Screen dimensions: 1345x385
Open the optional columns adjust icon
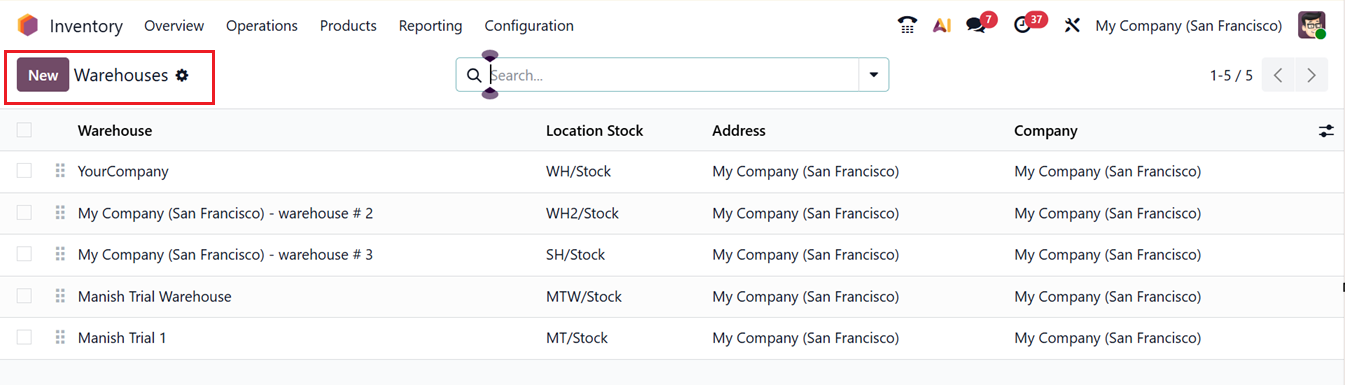[x=1326, y=131]
